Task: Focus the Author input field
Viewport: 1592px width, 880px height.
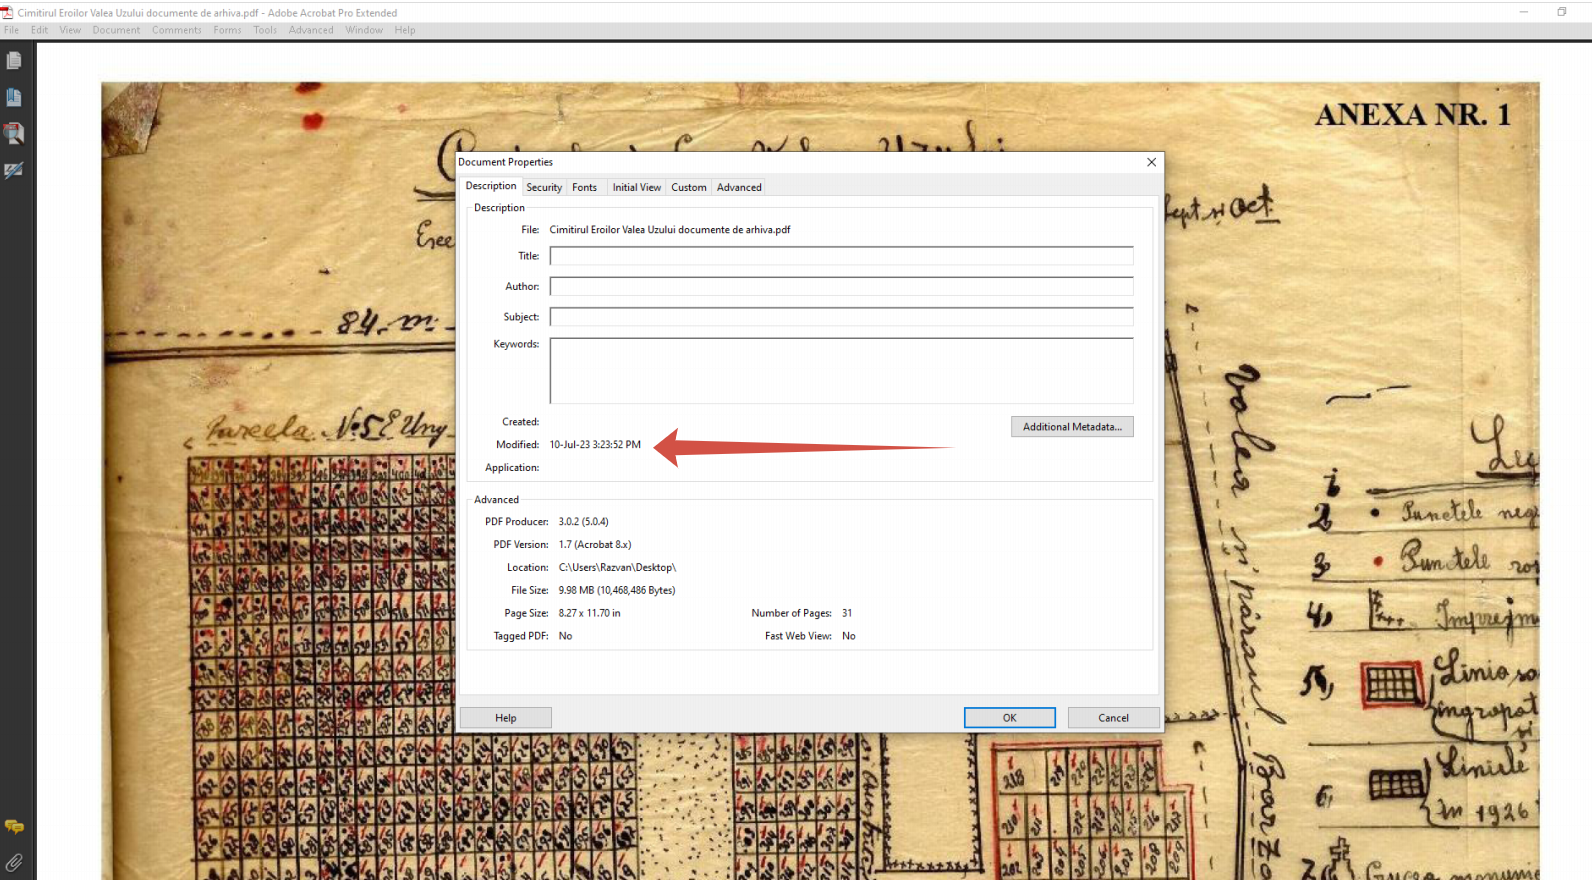Action: 840,287
